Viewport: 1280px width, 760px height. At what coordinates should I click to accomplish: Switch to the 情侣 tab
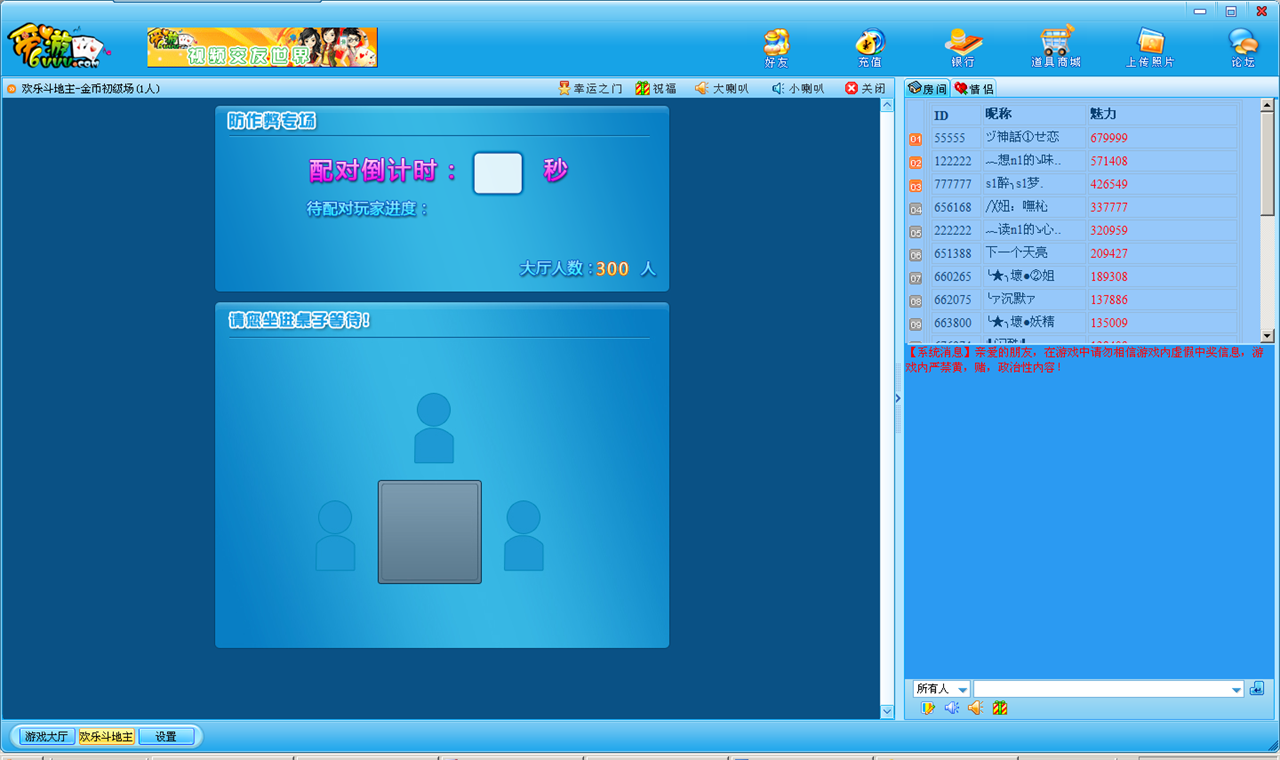point(973,89)
